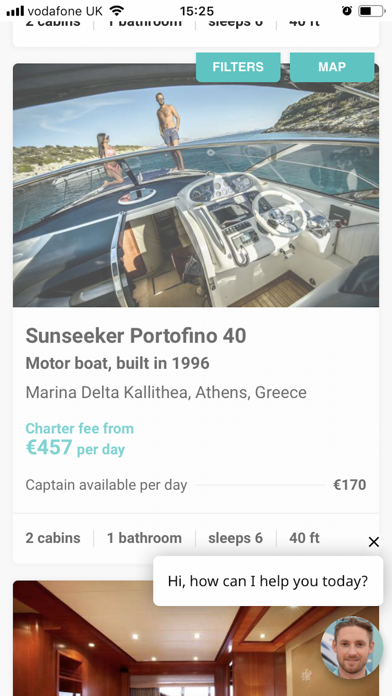Viewport: 392px width, 696px height.
Task: Tap the battery indicator icon
Action: click(x=372, y=11)
